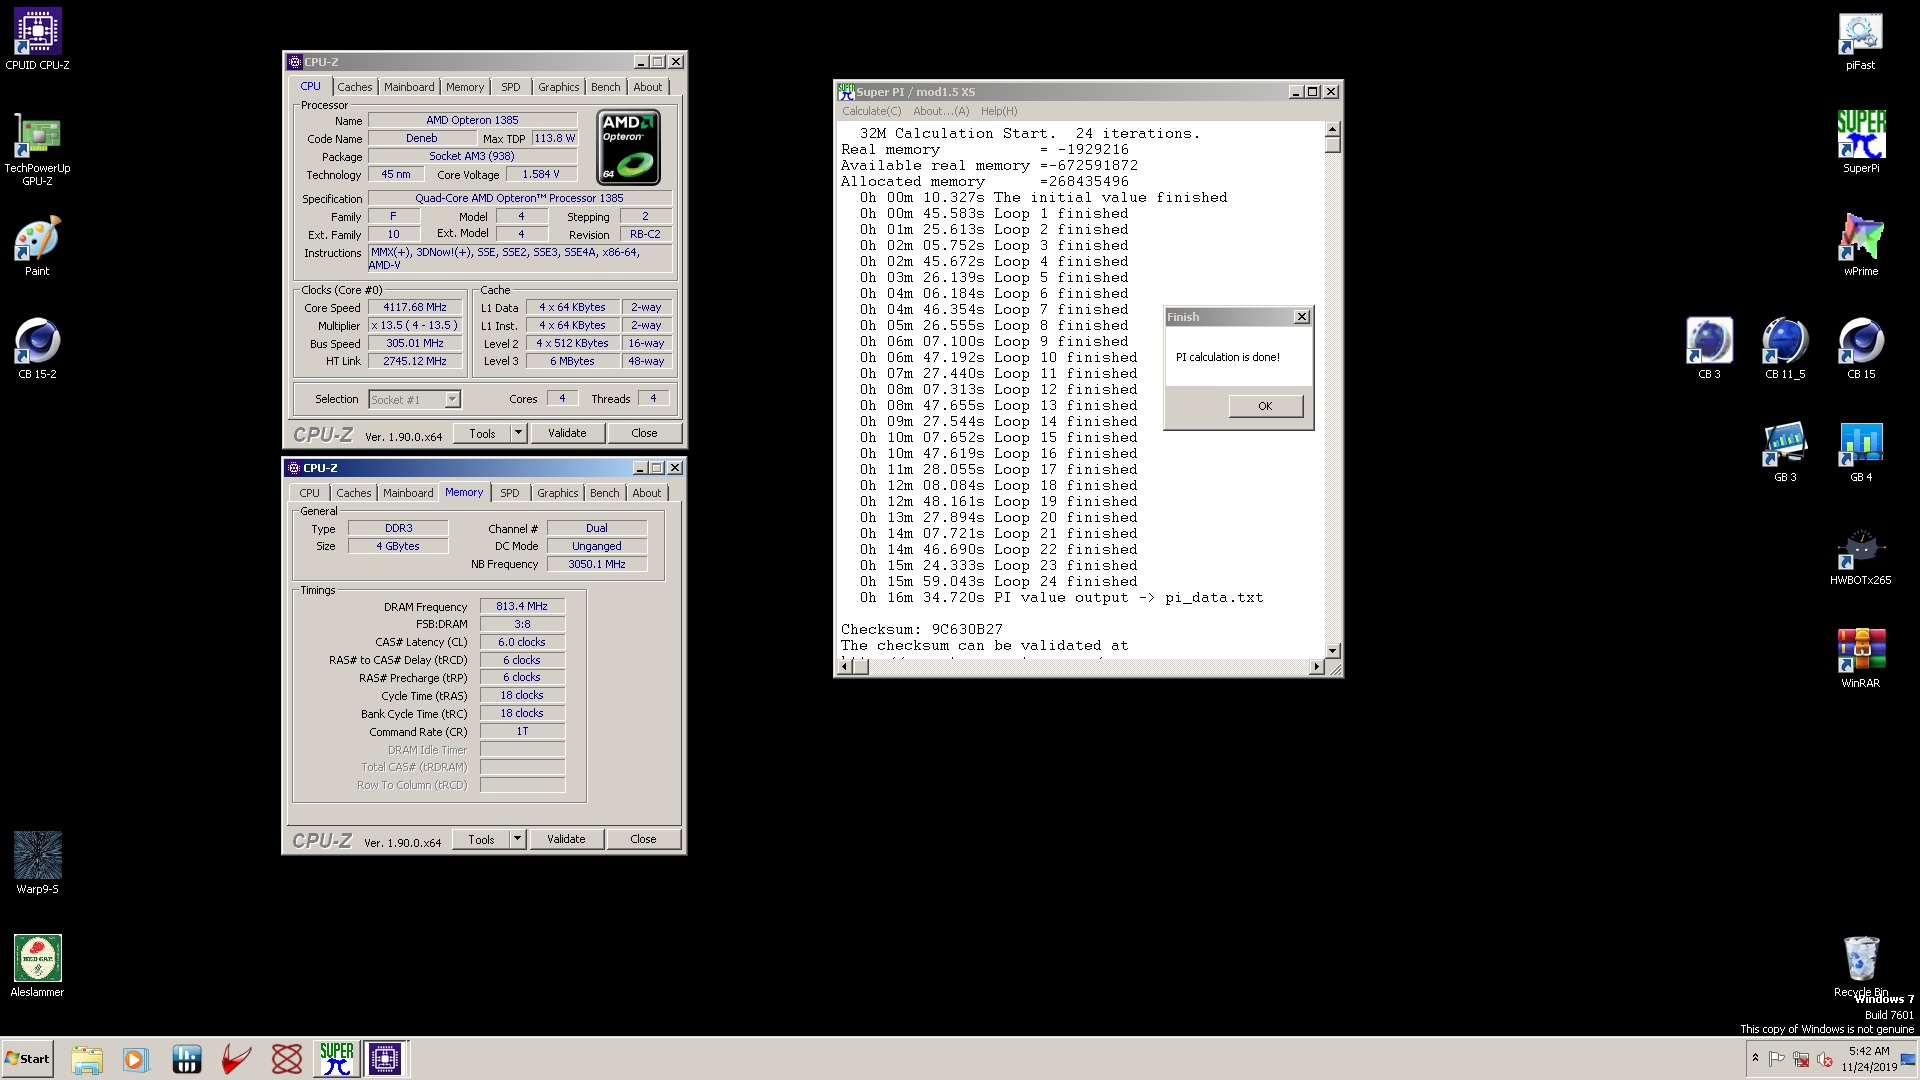
Task: Click the AMD Opteron logo image
Action: tap(628, 148)
